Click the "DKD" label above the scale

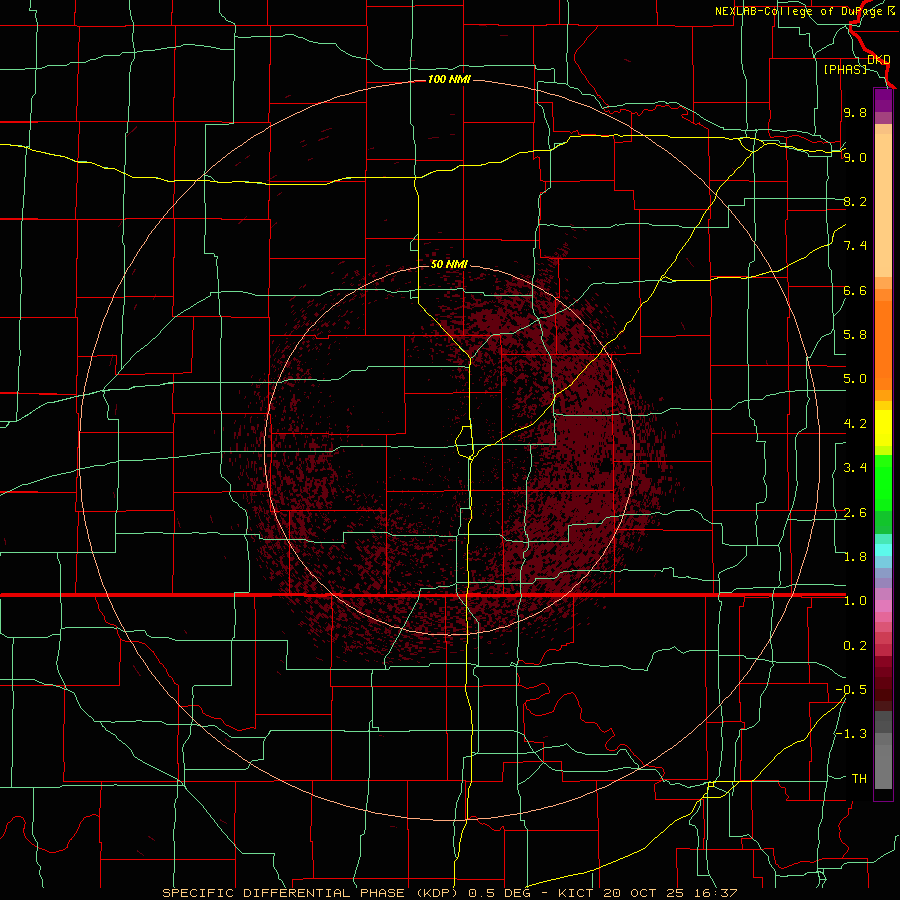pyautogui.click(x=878, y=59)
